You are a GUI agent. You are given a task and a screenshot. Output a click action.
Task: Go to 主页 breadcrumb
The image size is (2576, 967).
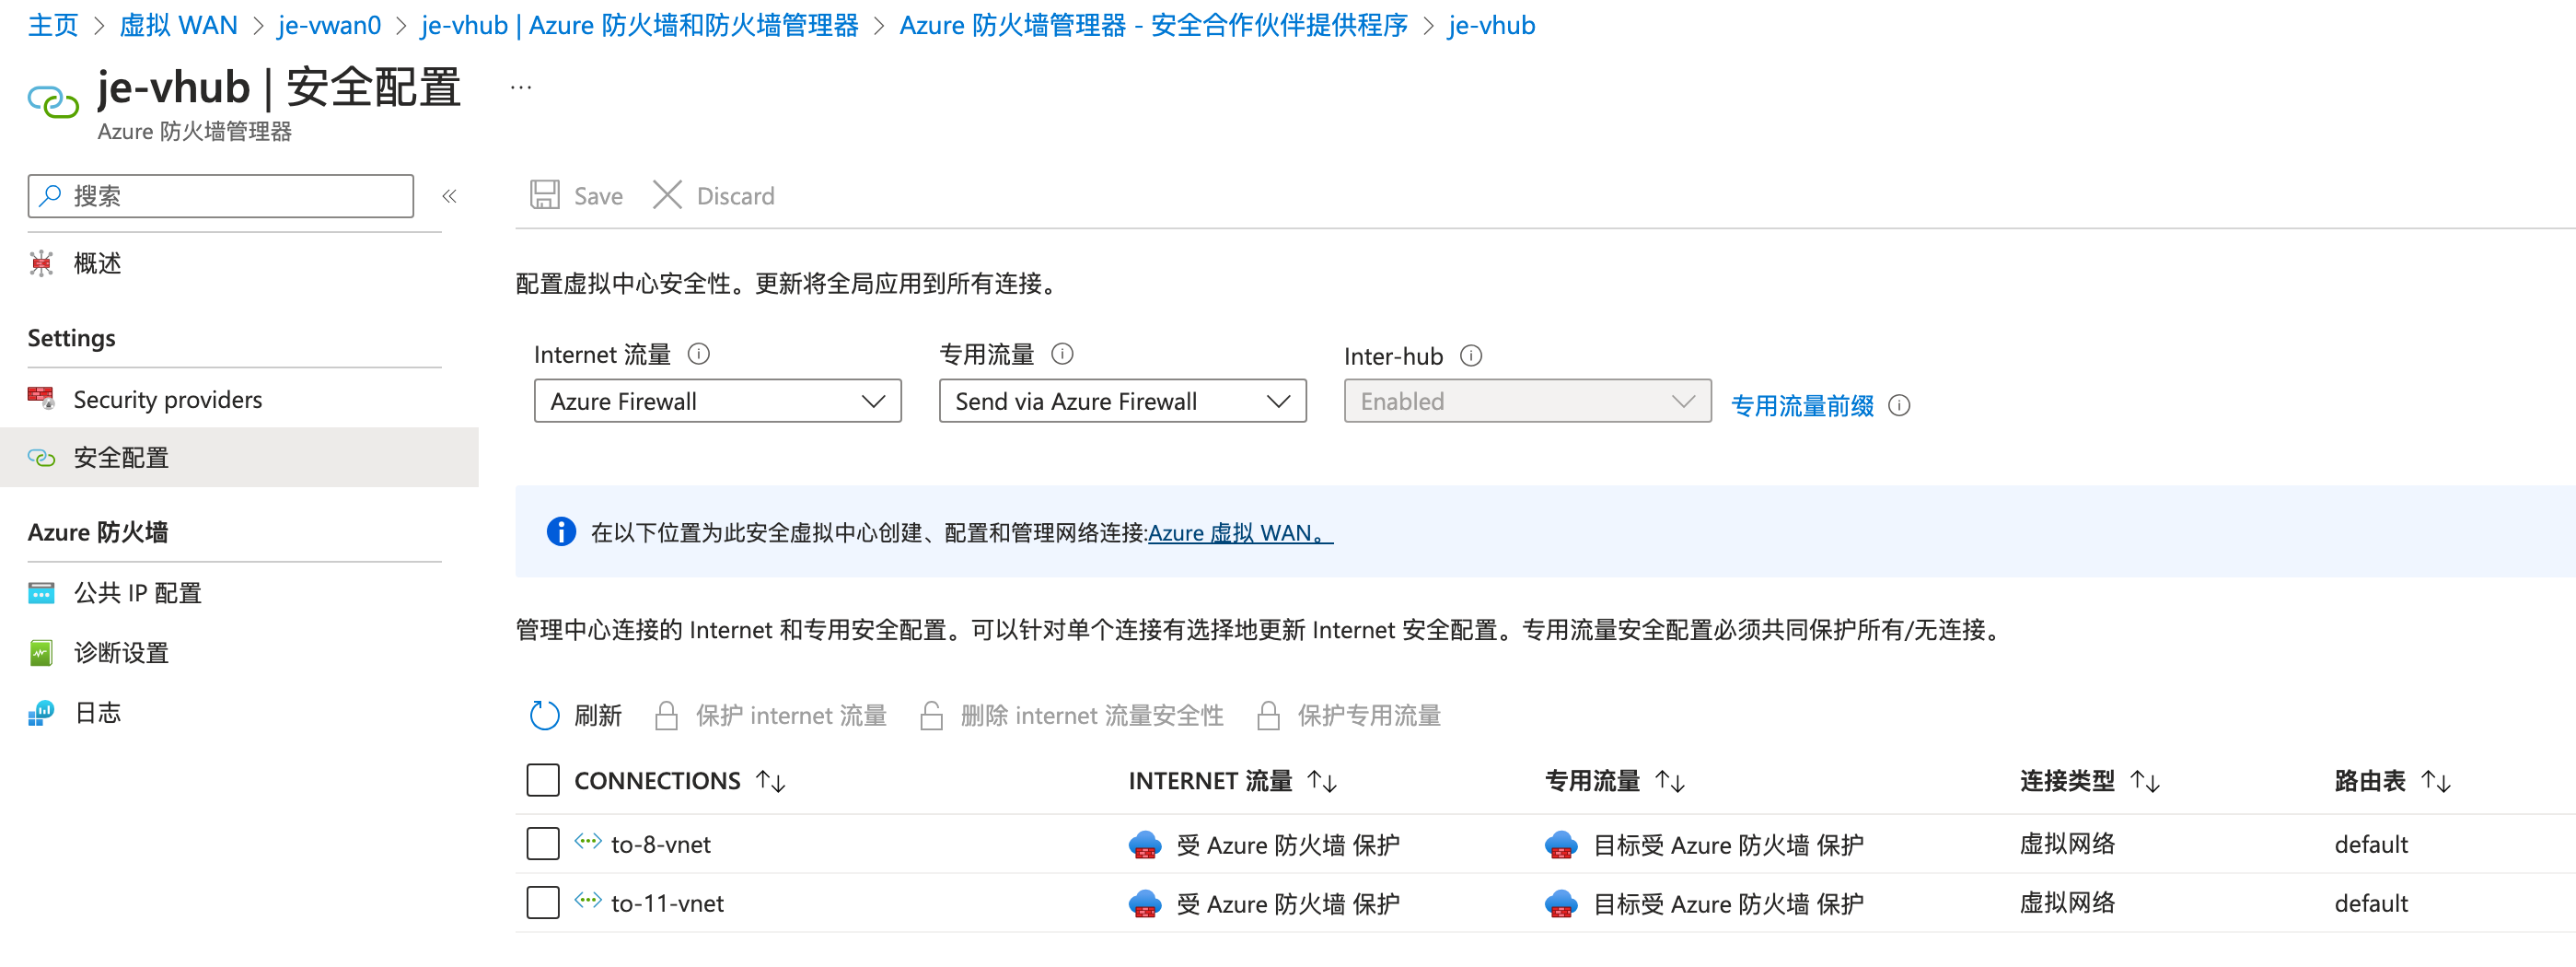[53, 25]
